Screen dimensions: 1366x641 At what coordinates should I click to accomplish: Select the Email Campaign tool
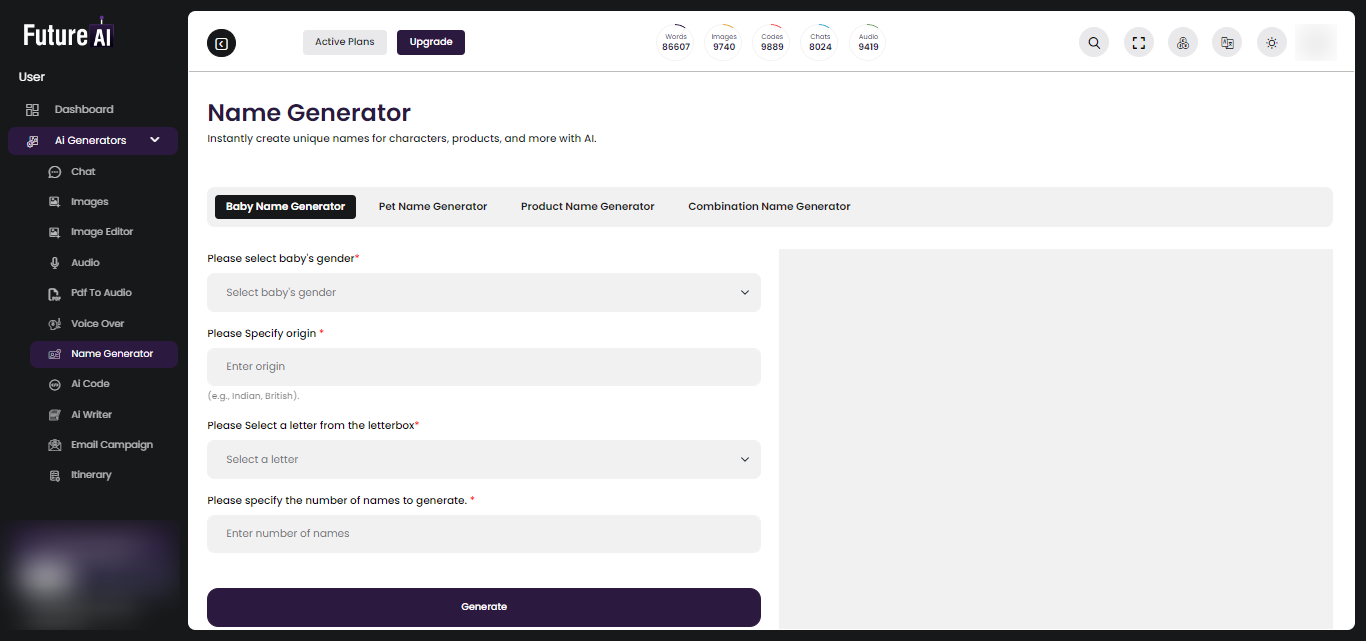click(x=112, y=444)
